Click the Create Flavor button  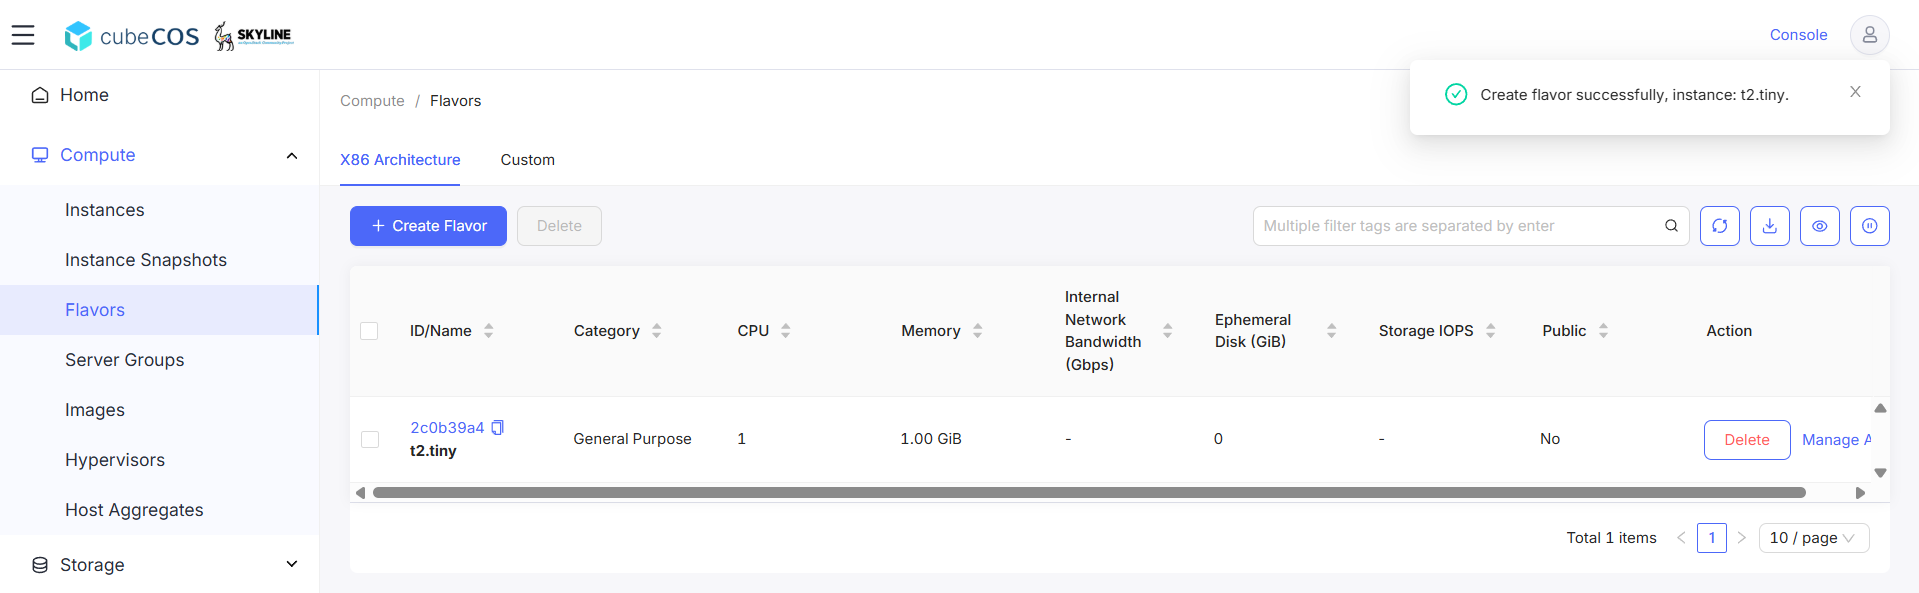[x=428, y=226]
